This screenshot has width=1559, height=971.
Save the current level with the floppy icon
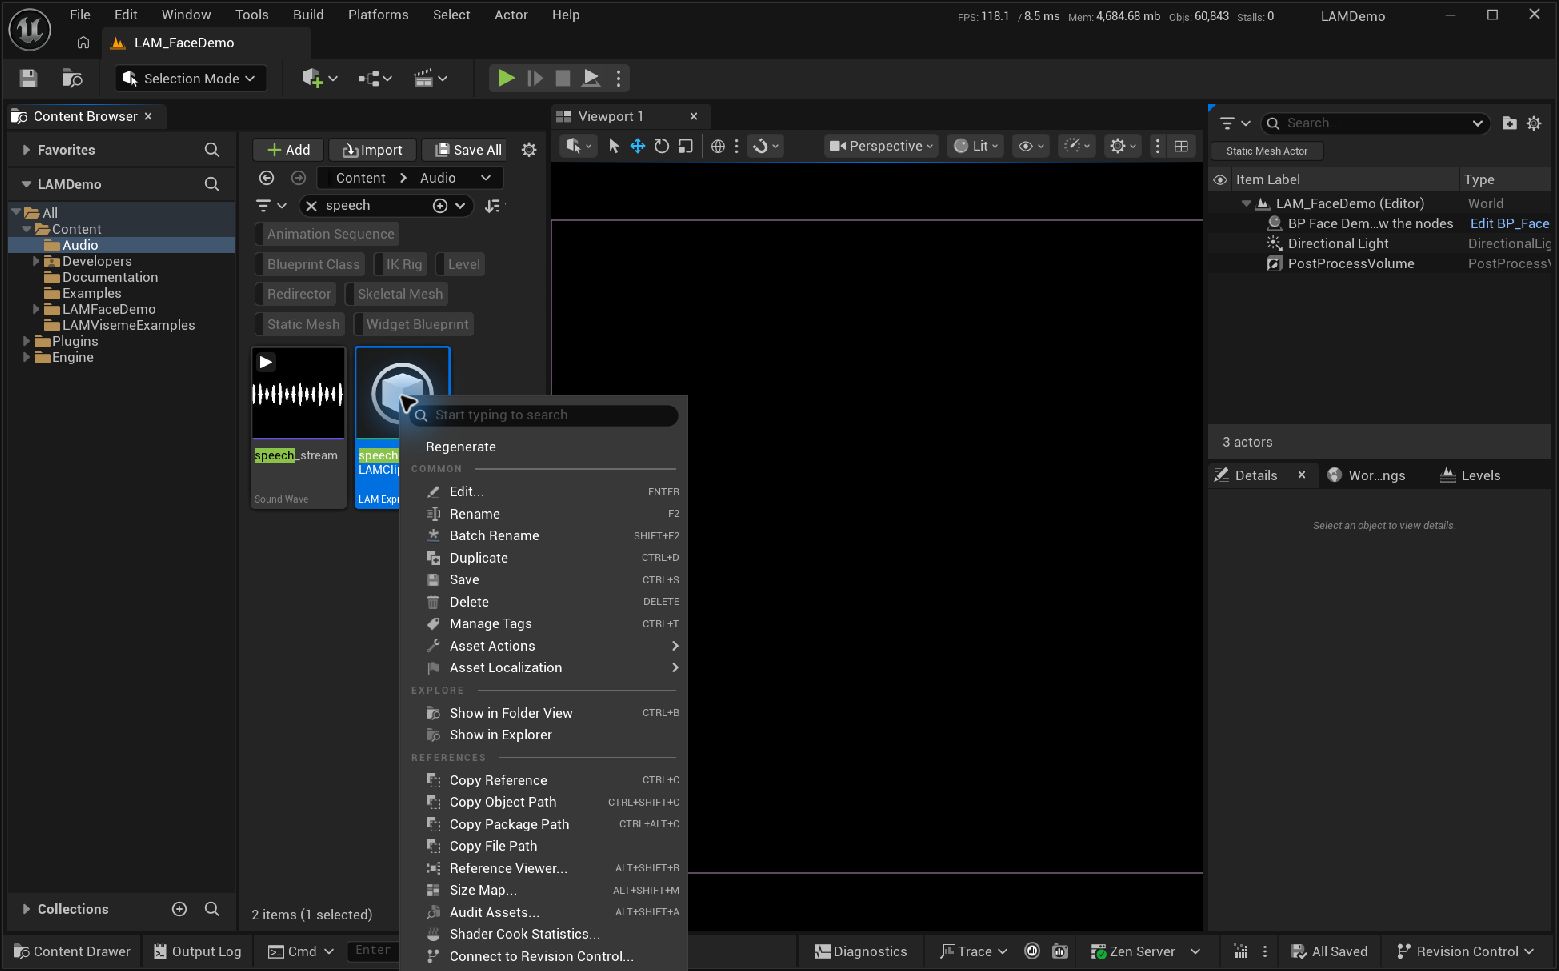coord(28,78)
